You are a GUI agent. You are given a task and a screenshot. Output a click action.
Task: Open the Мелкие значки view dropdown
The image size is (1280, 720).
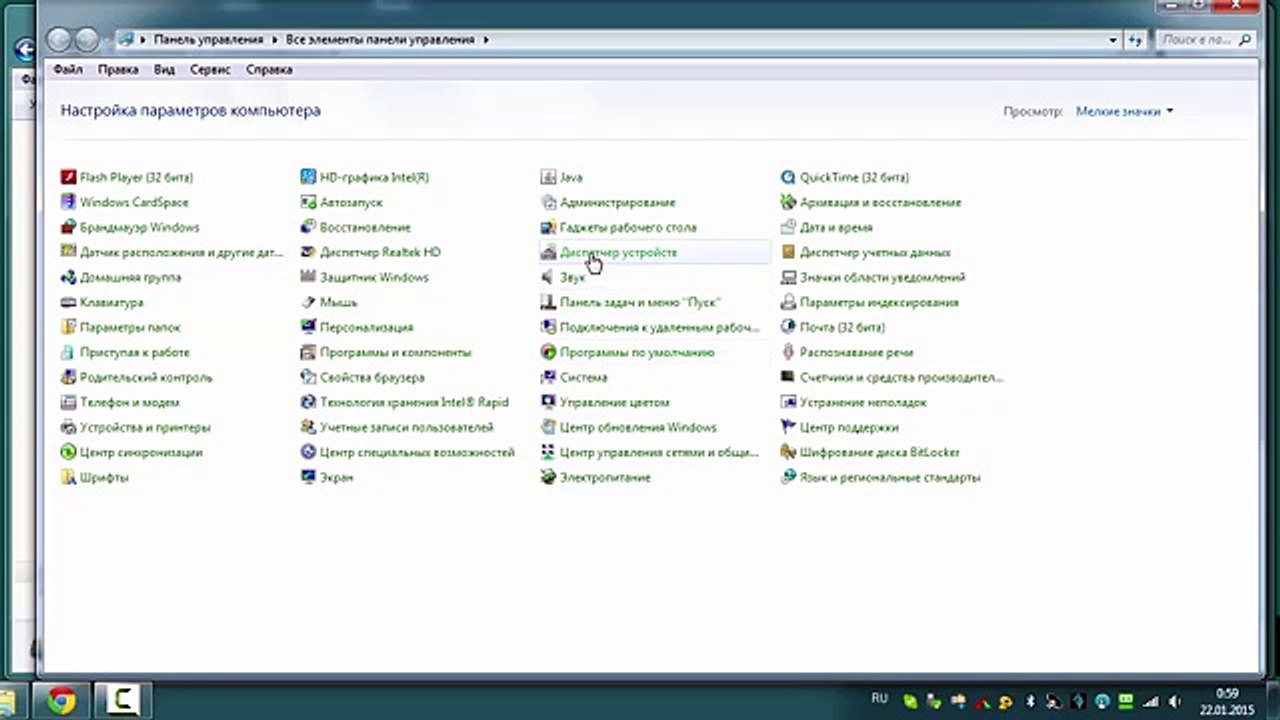(x=1124, y=111)
